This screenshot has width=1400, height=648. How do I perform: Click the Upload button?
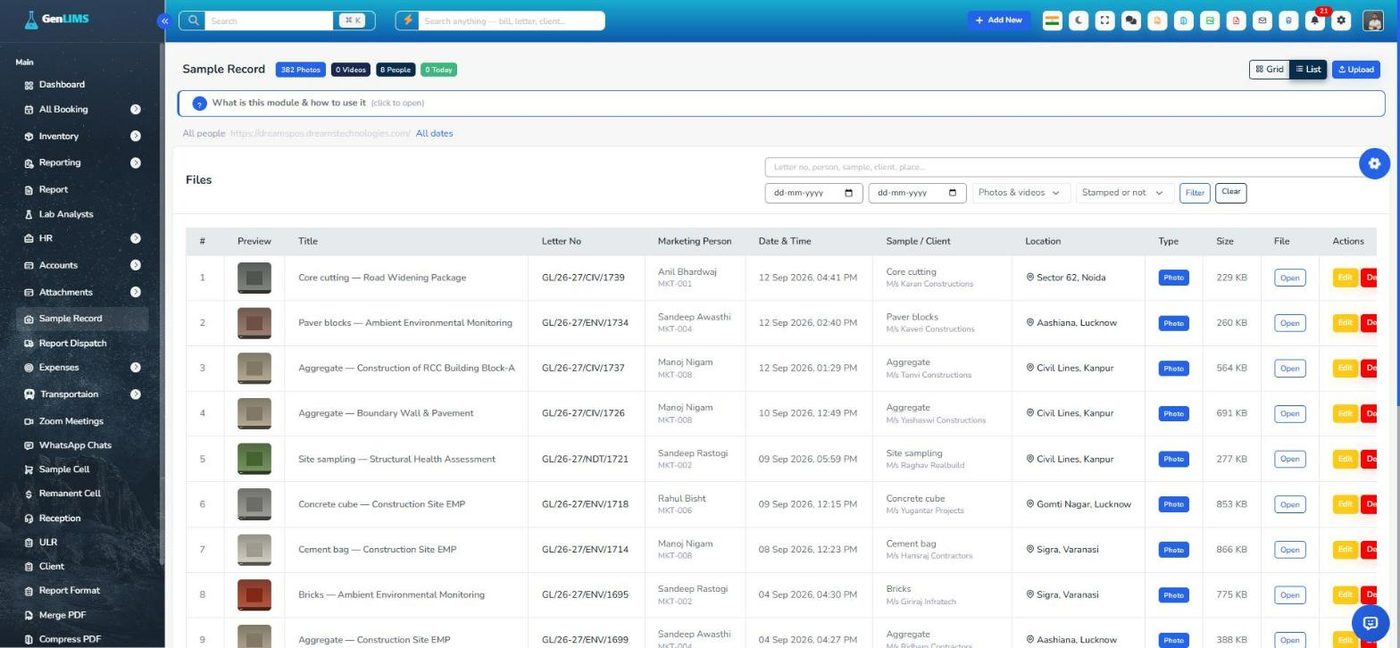1356,69
